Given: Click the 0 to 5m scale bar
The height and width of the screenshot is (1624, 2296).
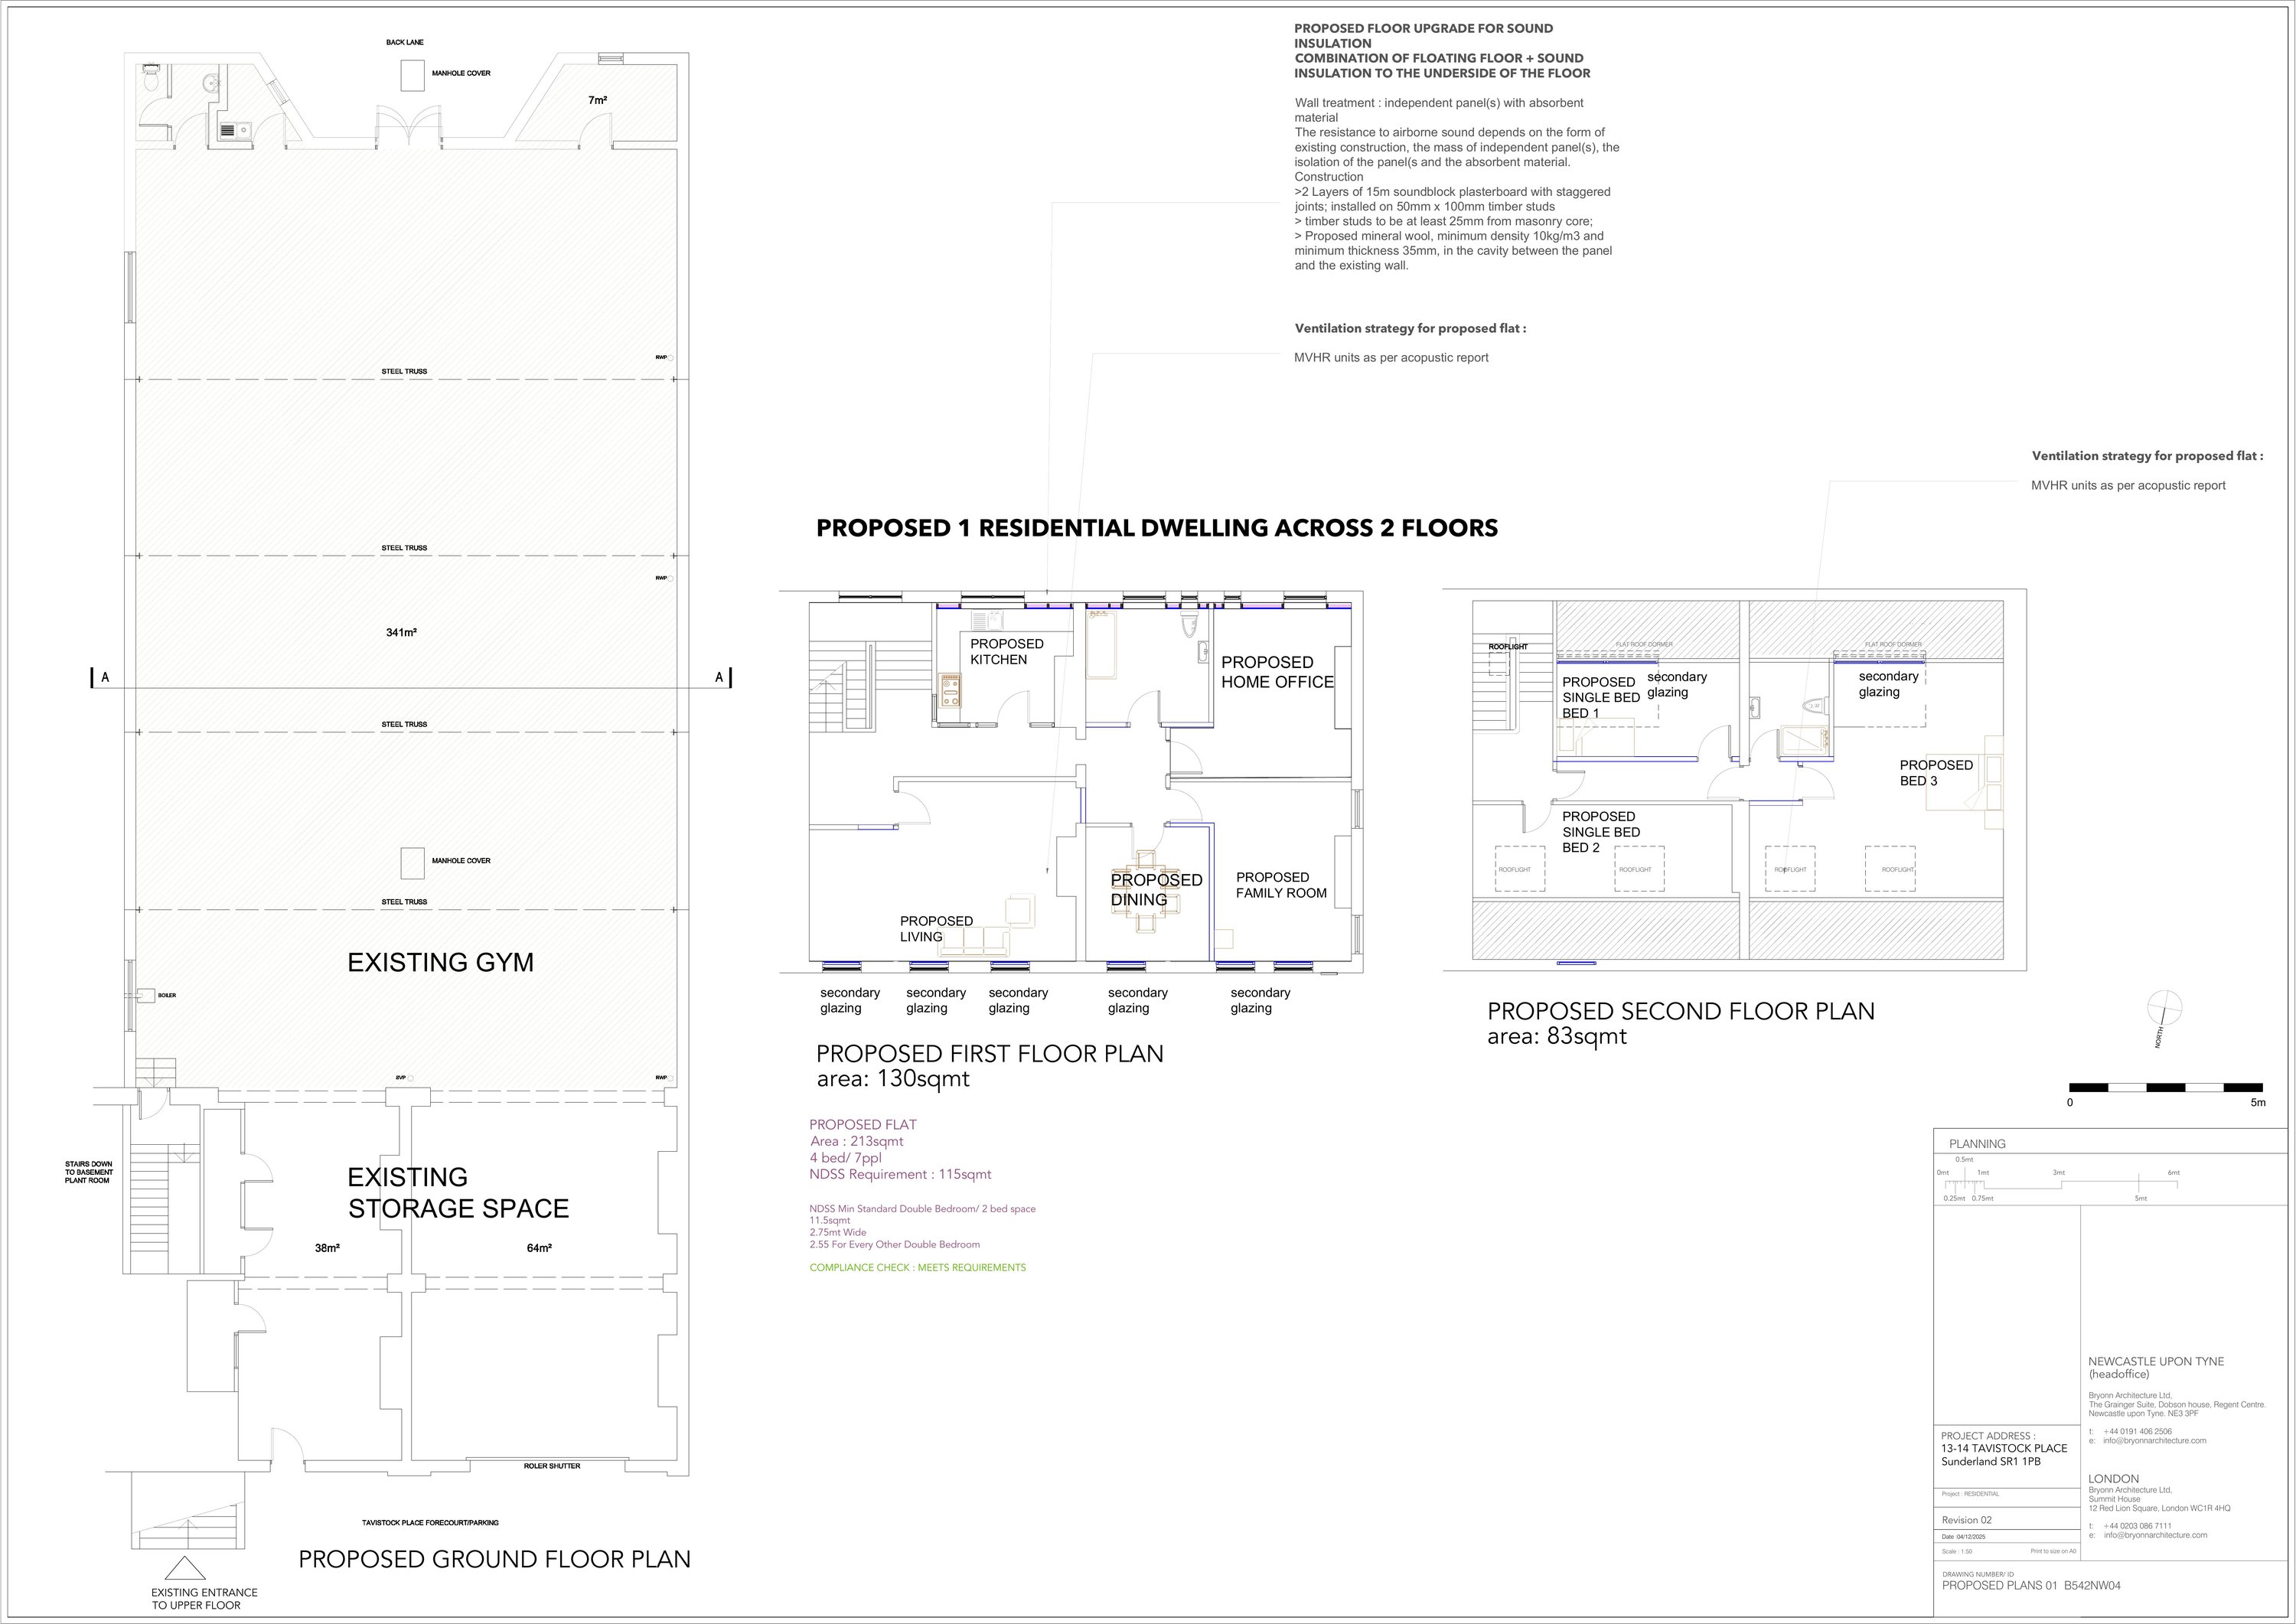Looking at the screenshot, I should 2165,1087.
